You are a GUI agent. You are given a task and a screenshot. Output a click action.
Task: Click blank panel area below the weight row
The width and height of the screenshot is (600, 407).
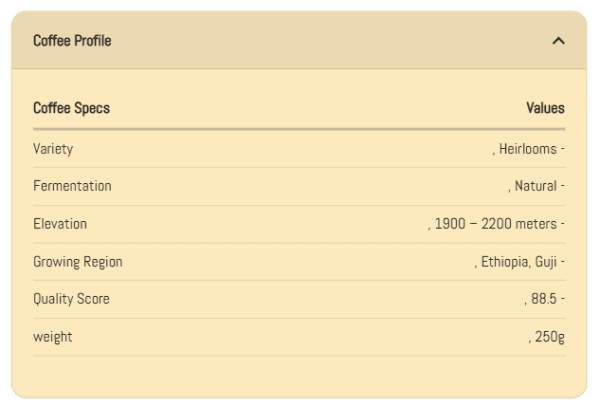(299, 375)
